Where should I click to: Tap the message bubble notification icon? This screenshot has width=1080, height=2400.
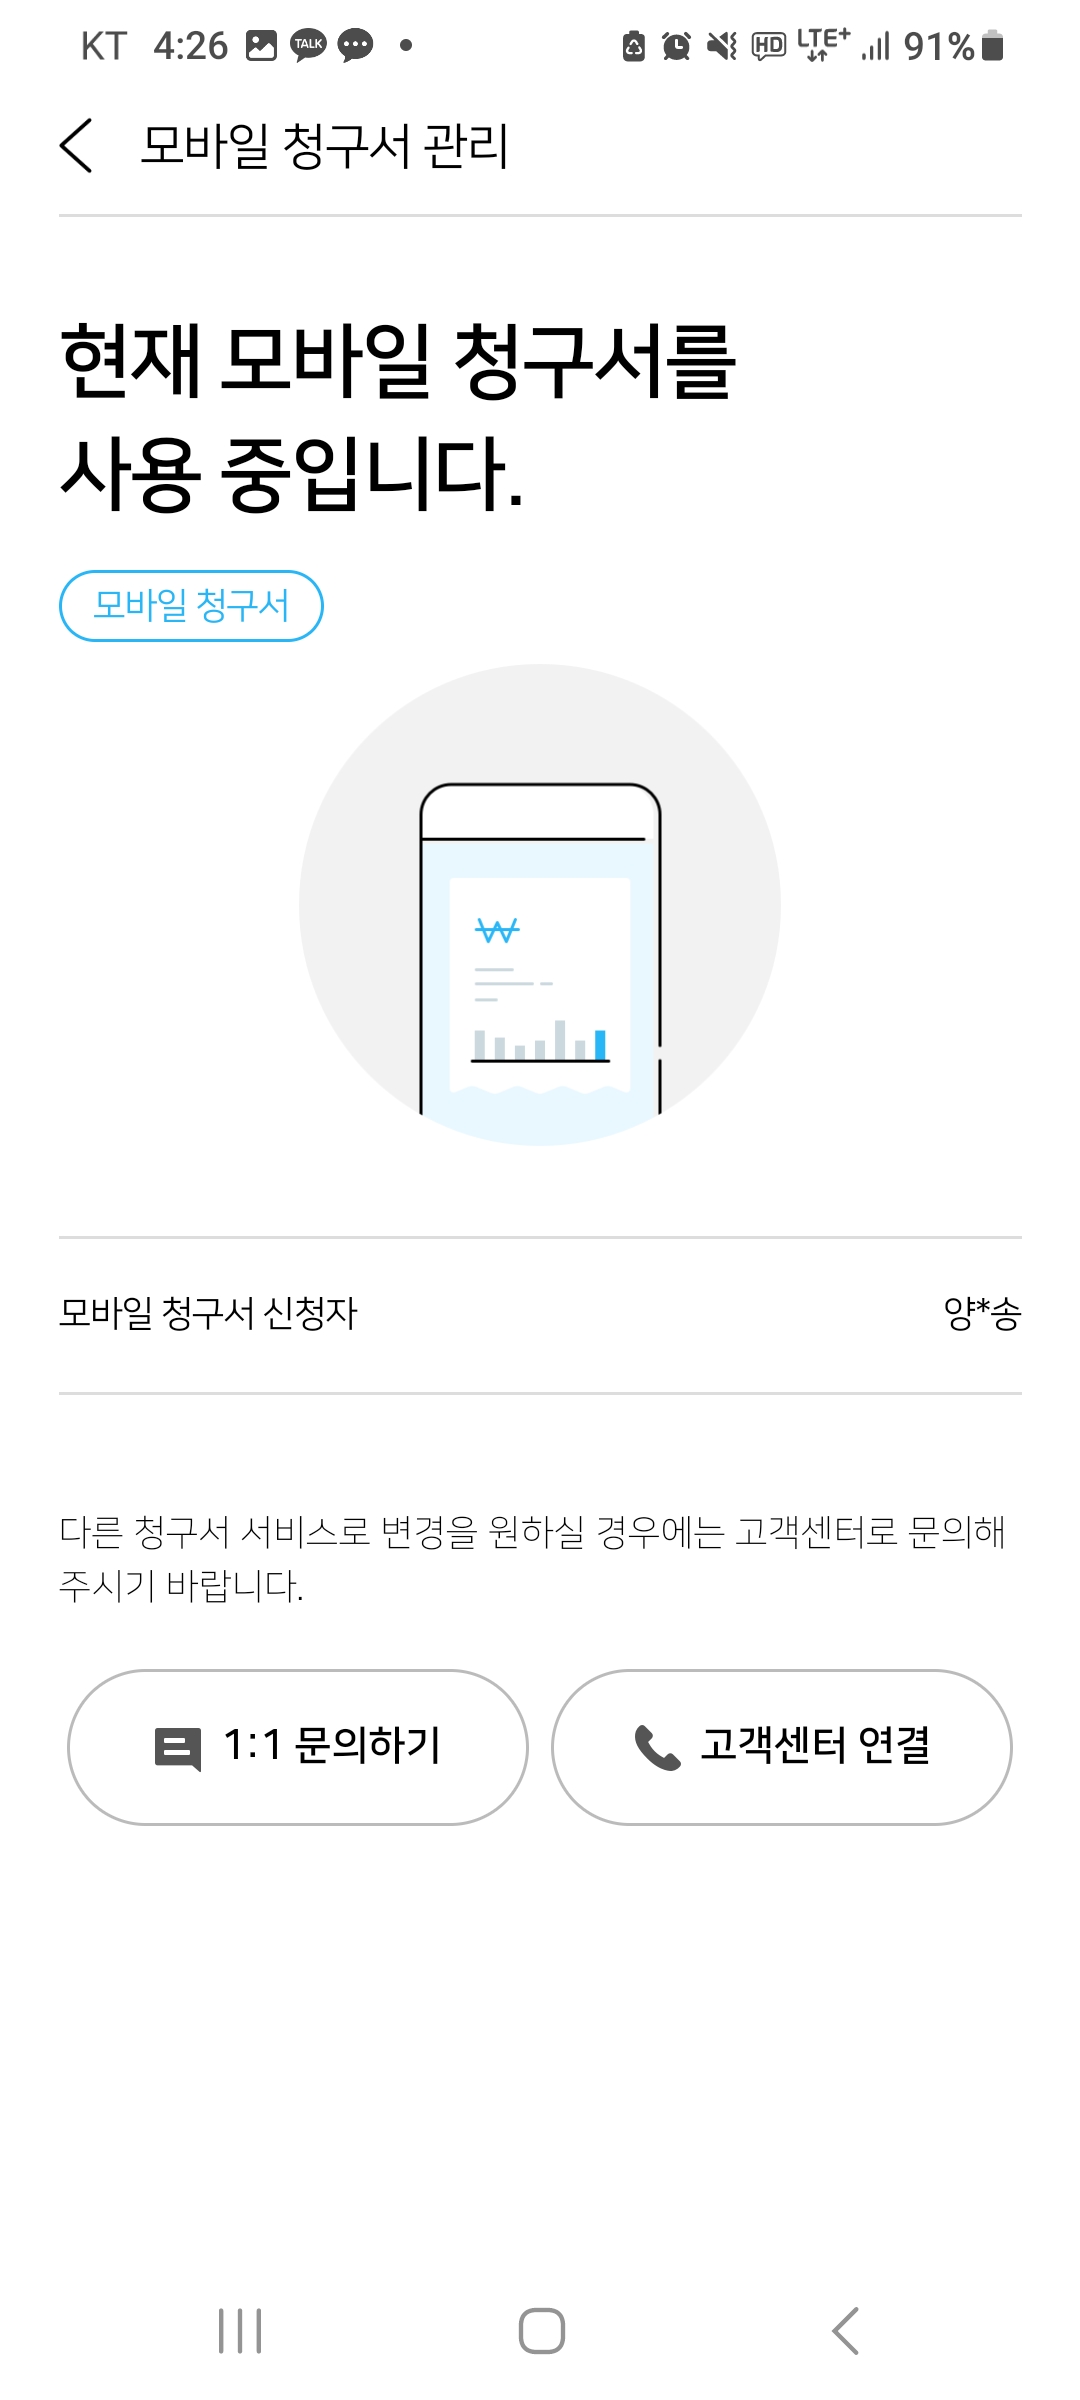(355, 45)
